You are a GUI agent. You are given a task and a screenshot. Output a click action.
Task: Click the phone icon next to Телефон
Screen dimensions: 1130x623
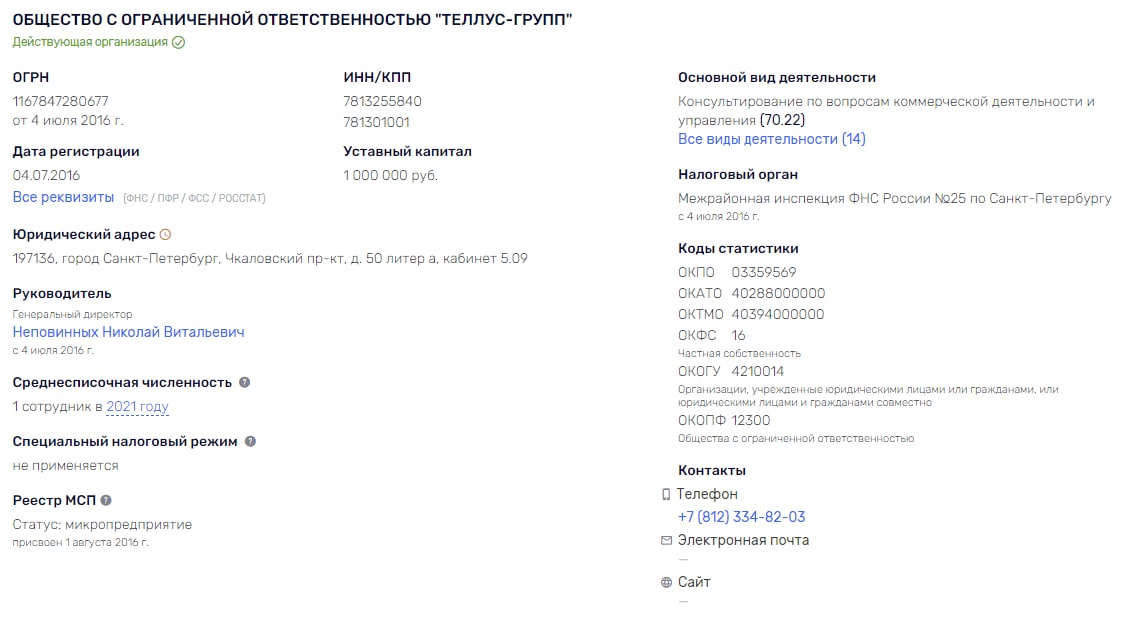pyautogui.click(x=666, y=495)
